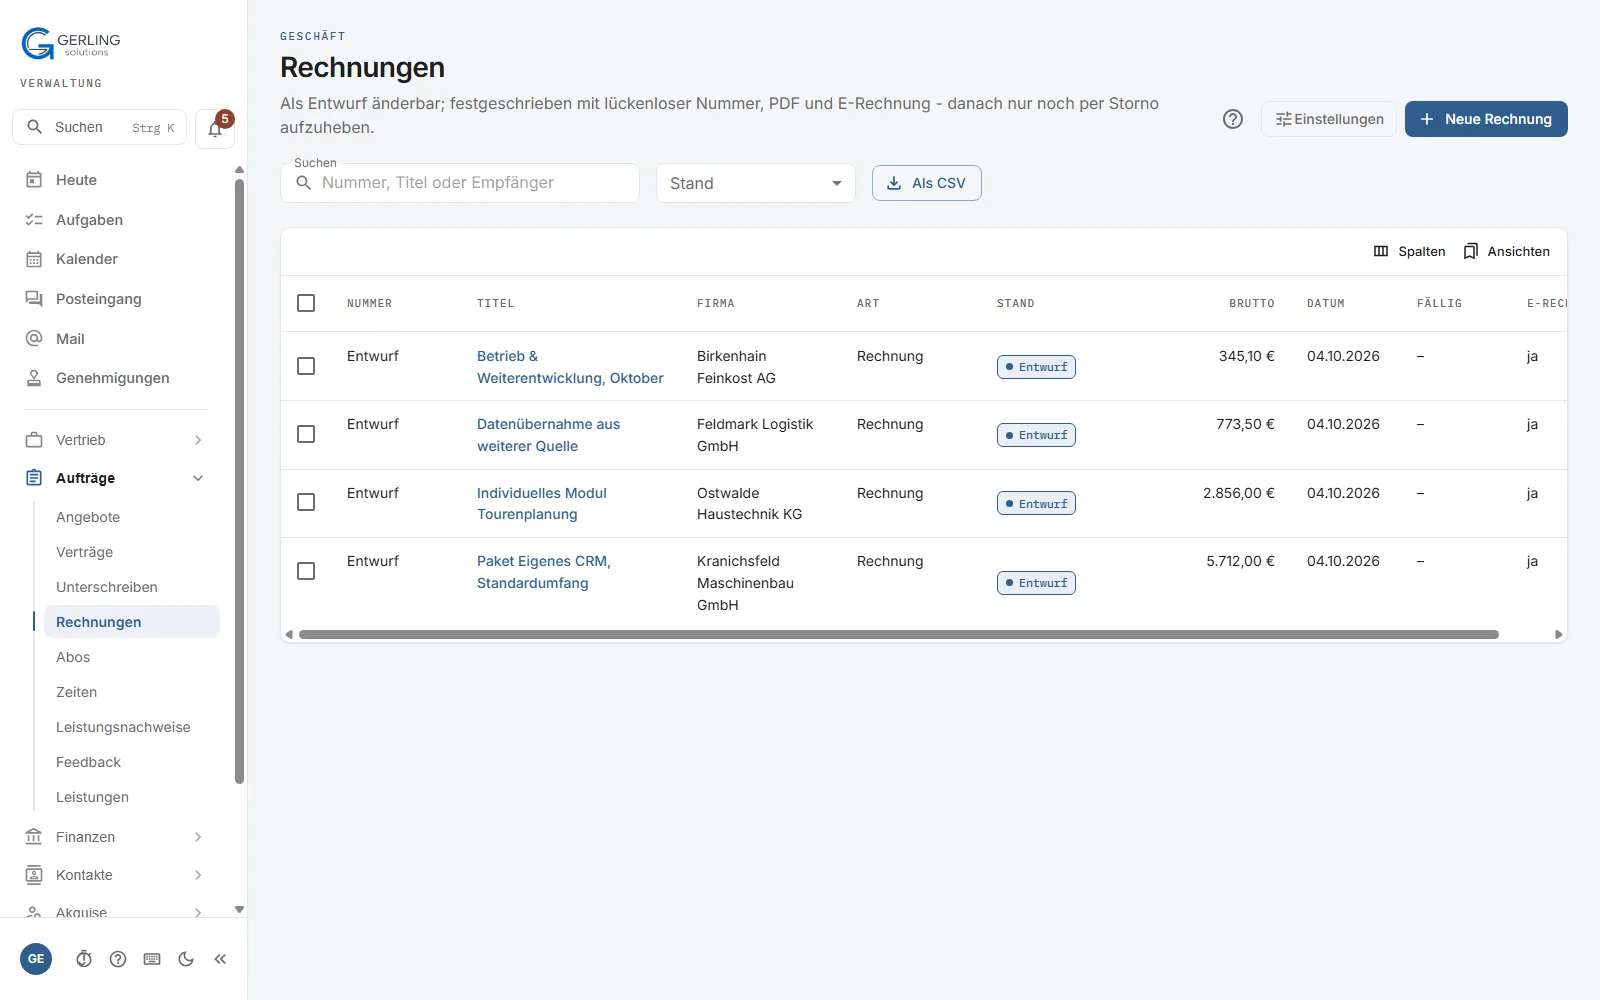Export list Als CSV
The image size is (1600, 1000).
[x=927, y=183]
